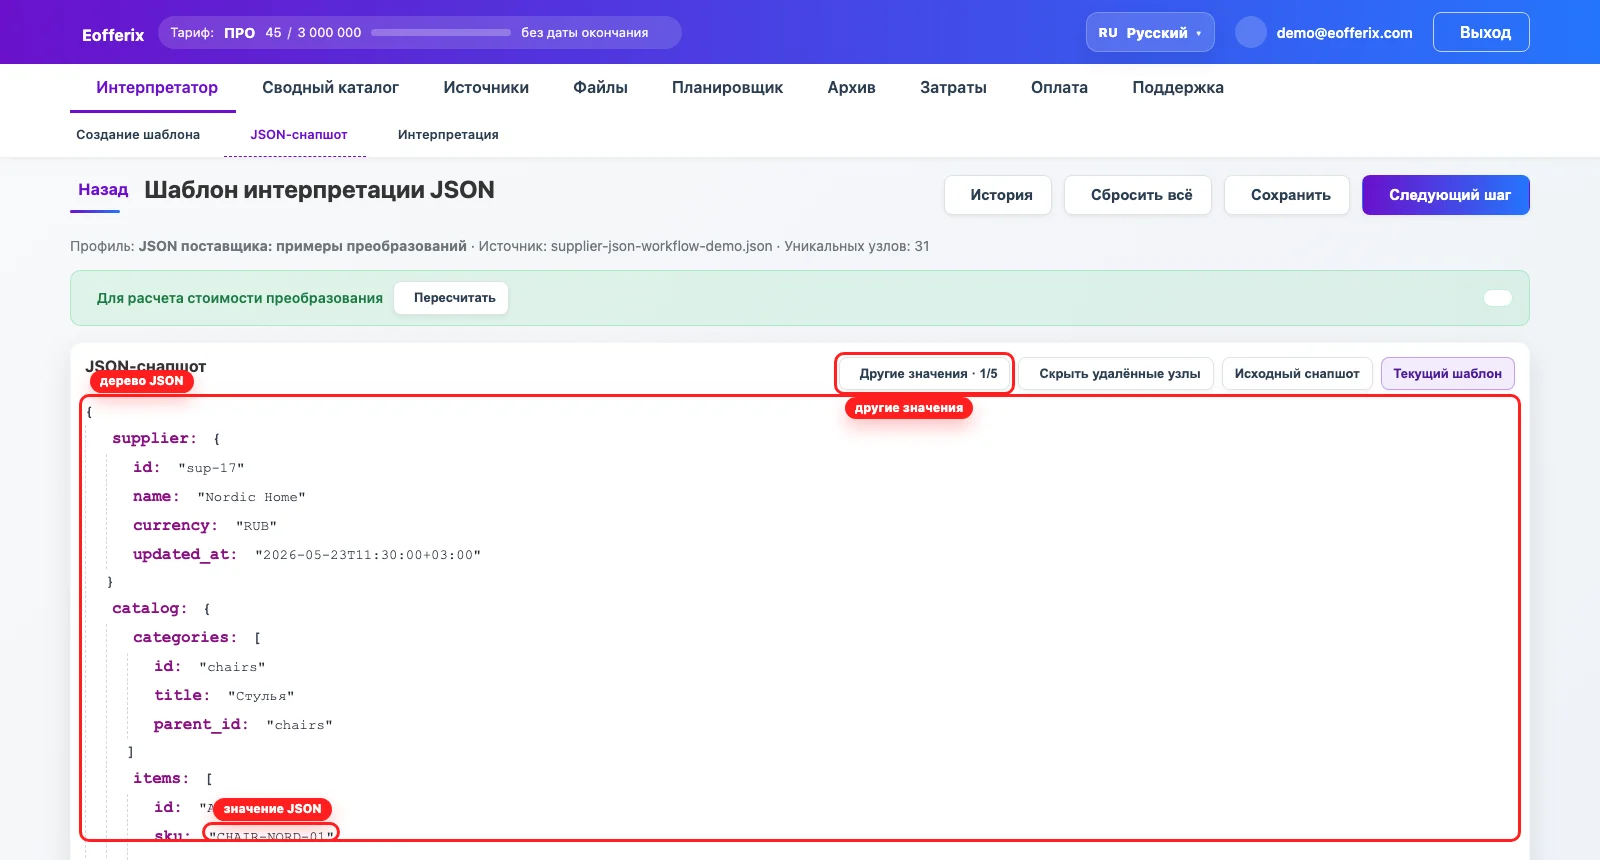The image size is (1600, 860).
Task: Select the supplier id key
Action: (x=146, y=467)
